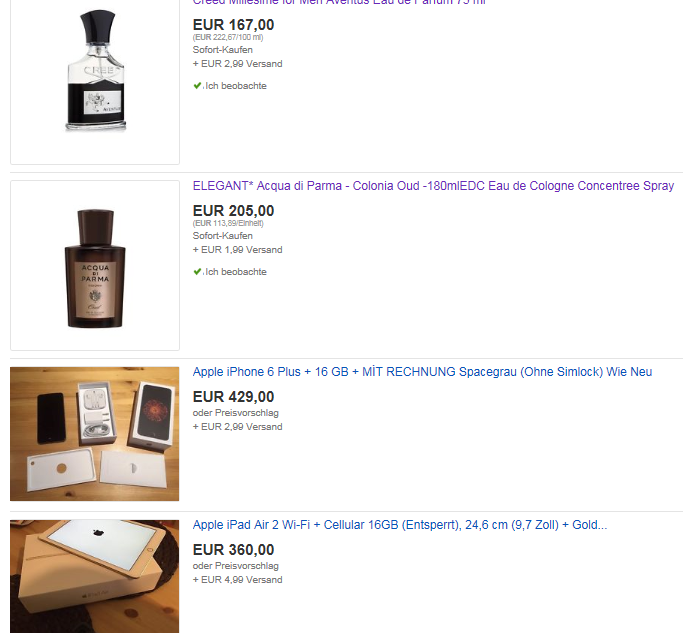Screen dimensions: 683x633
Task: Open the iPad Air 2 photo thumbnail
Action: click(x=95, y=576)
